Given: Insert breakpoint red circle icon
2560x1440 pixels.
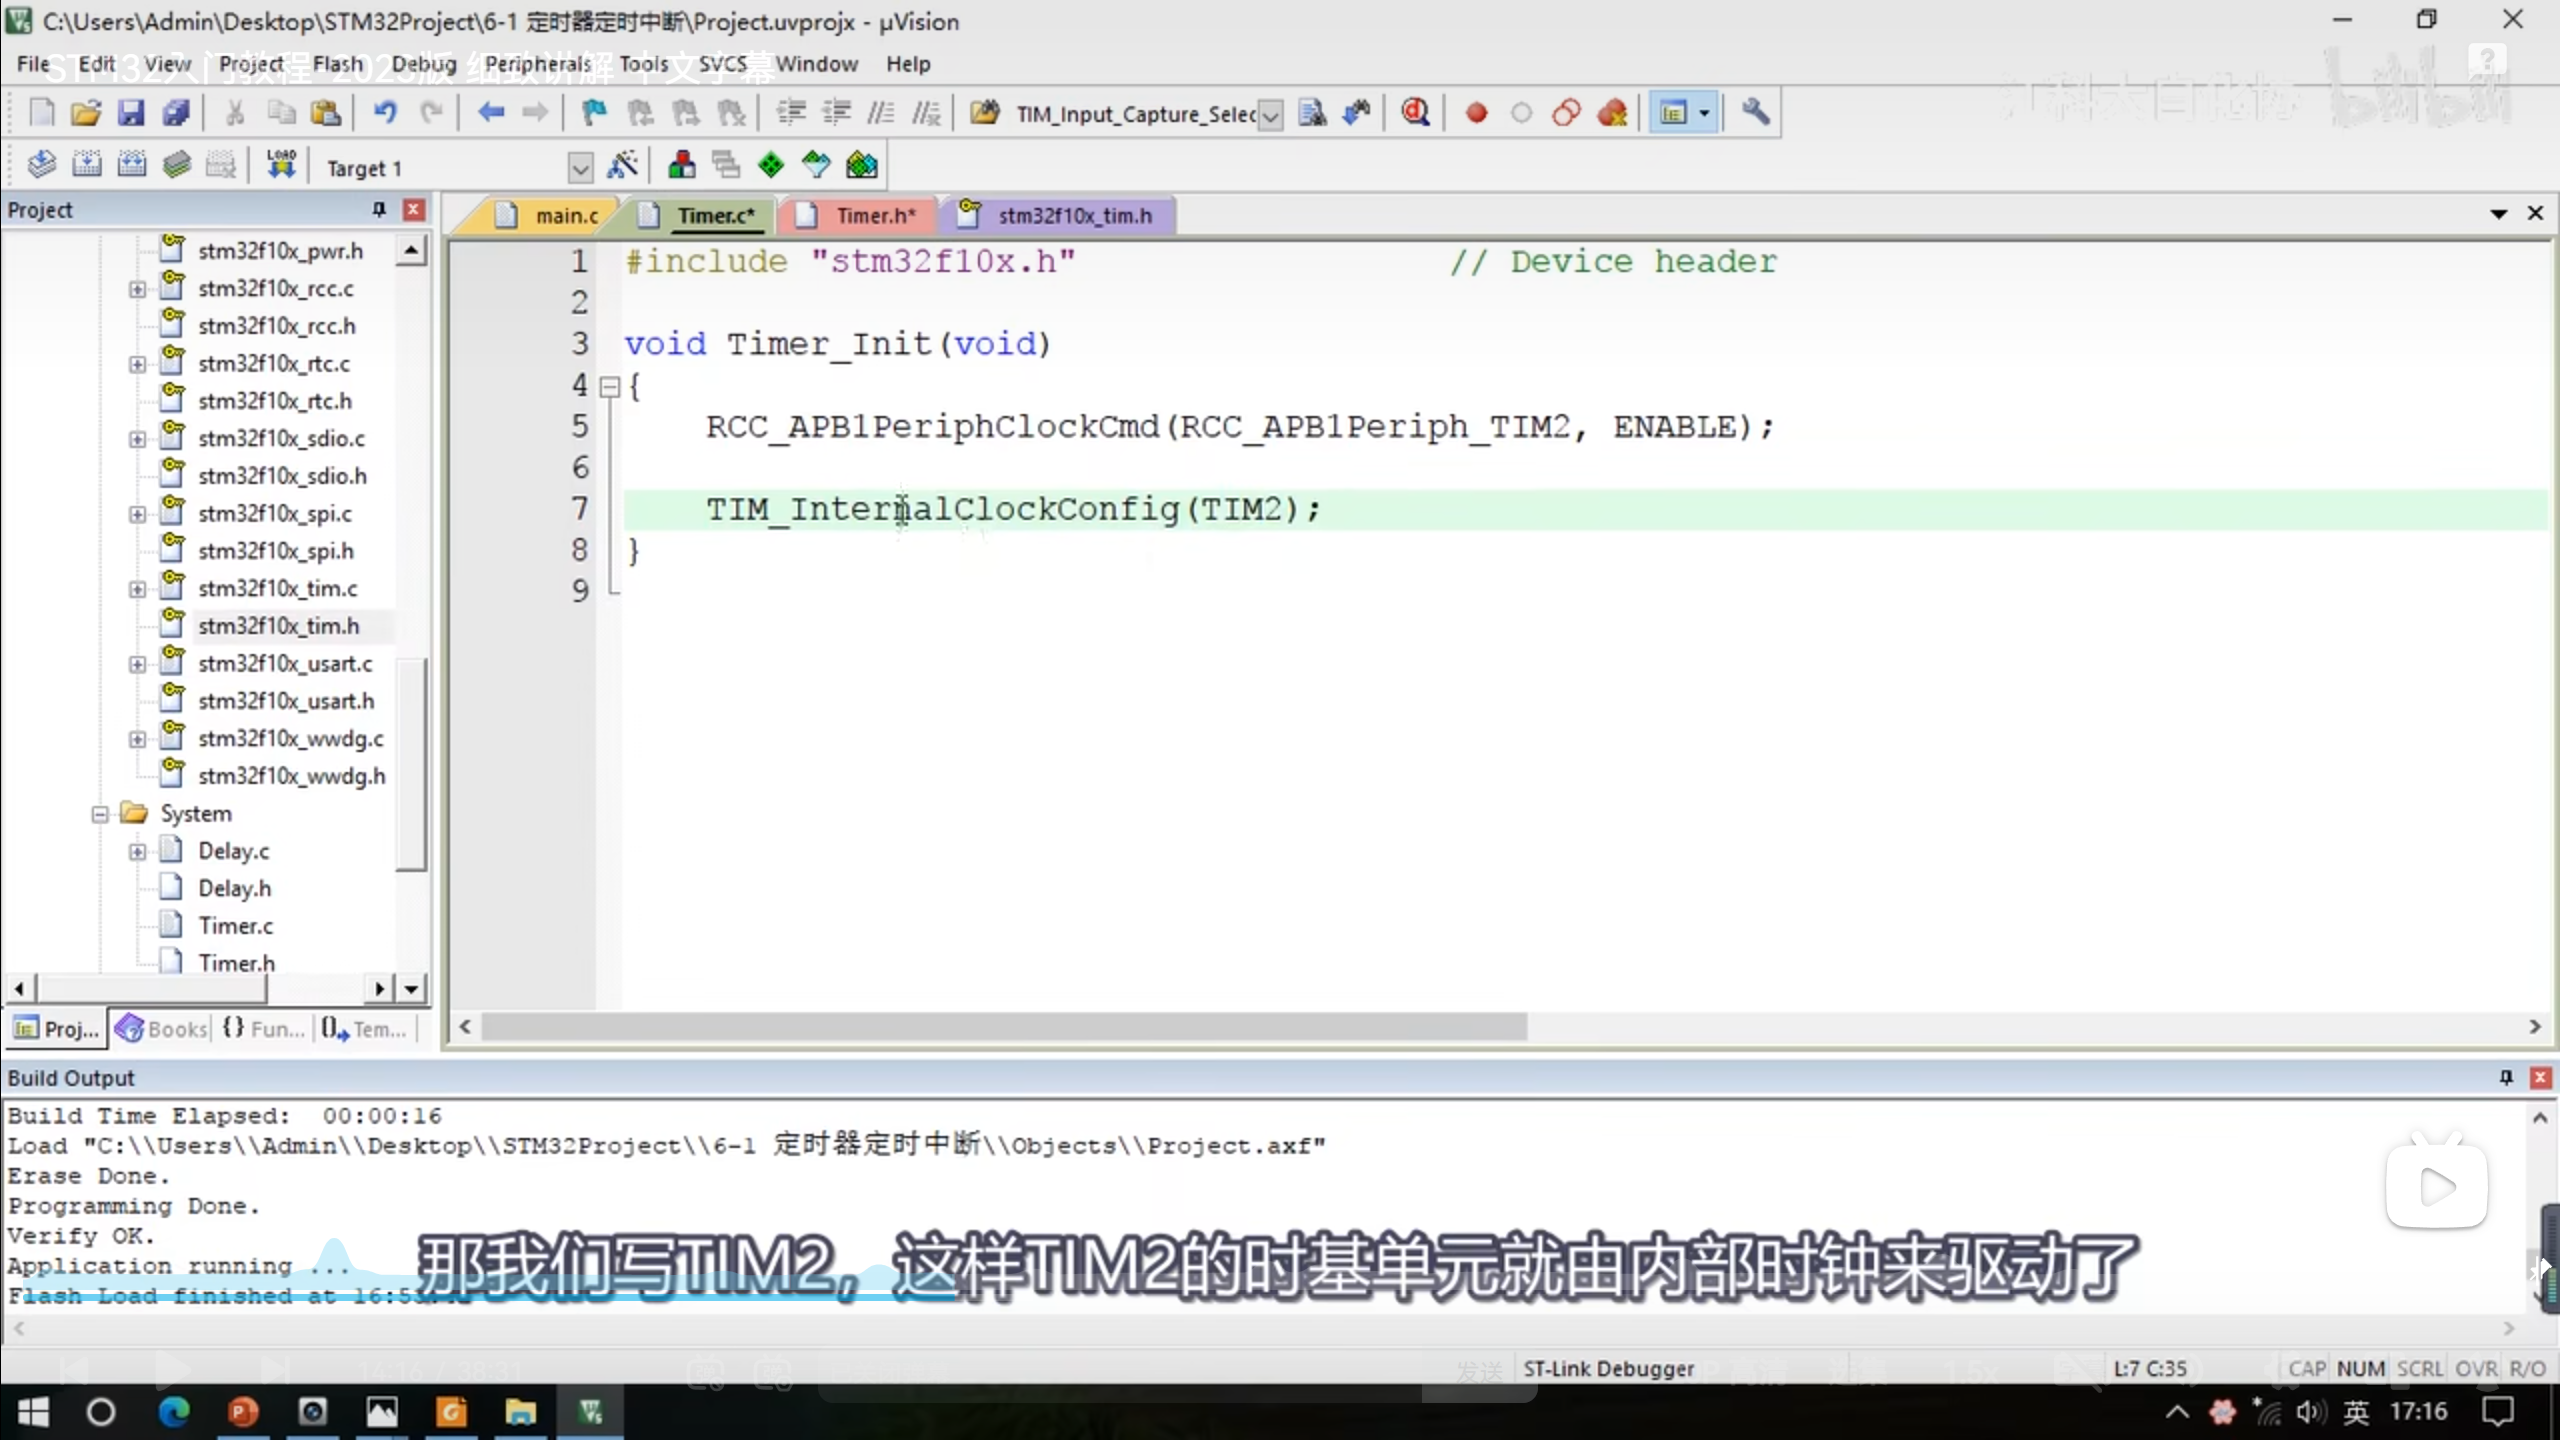Looking at the screenshot, I should click(1476, 113).
